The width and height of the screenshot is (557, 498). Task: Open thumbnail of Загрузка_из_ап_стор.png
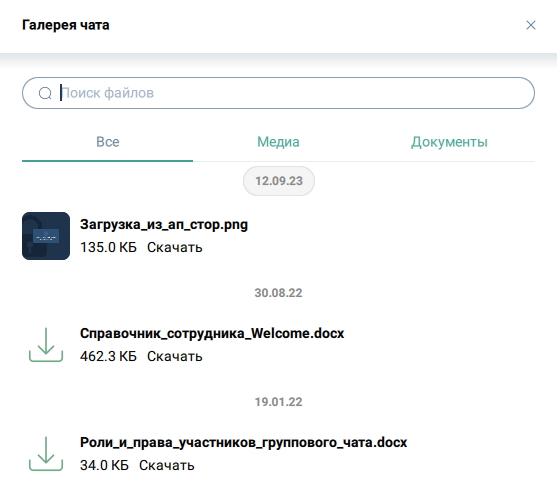point(46,236)
